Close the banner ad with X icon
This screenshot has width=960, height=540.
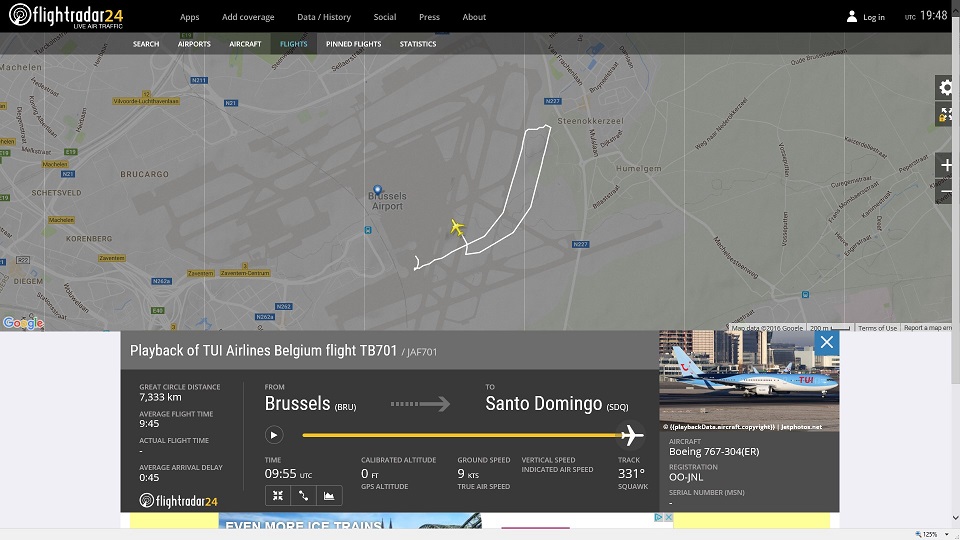pyautogui.click(x=669, y=517)
